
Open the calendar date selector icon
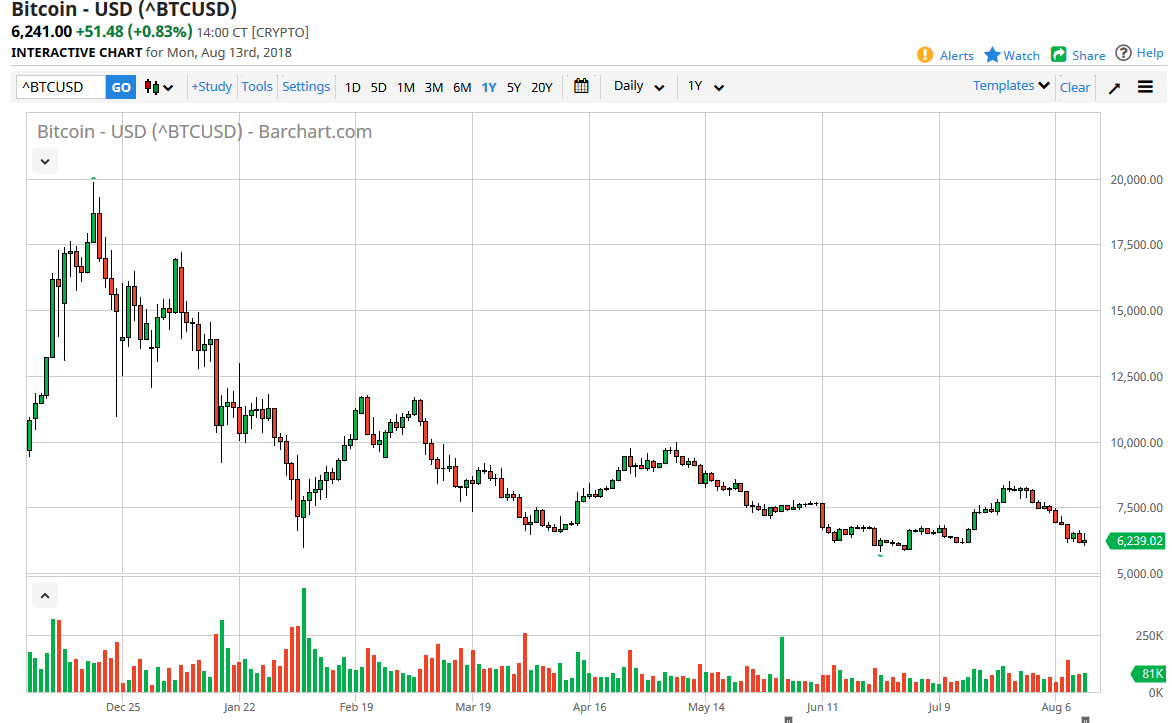[581, 86]
